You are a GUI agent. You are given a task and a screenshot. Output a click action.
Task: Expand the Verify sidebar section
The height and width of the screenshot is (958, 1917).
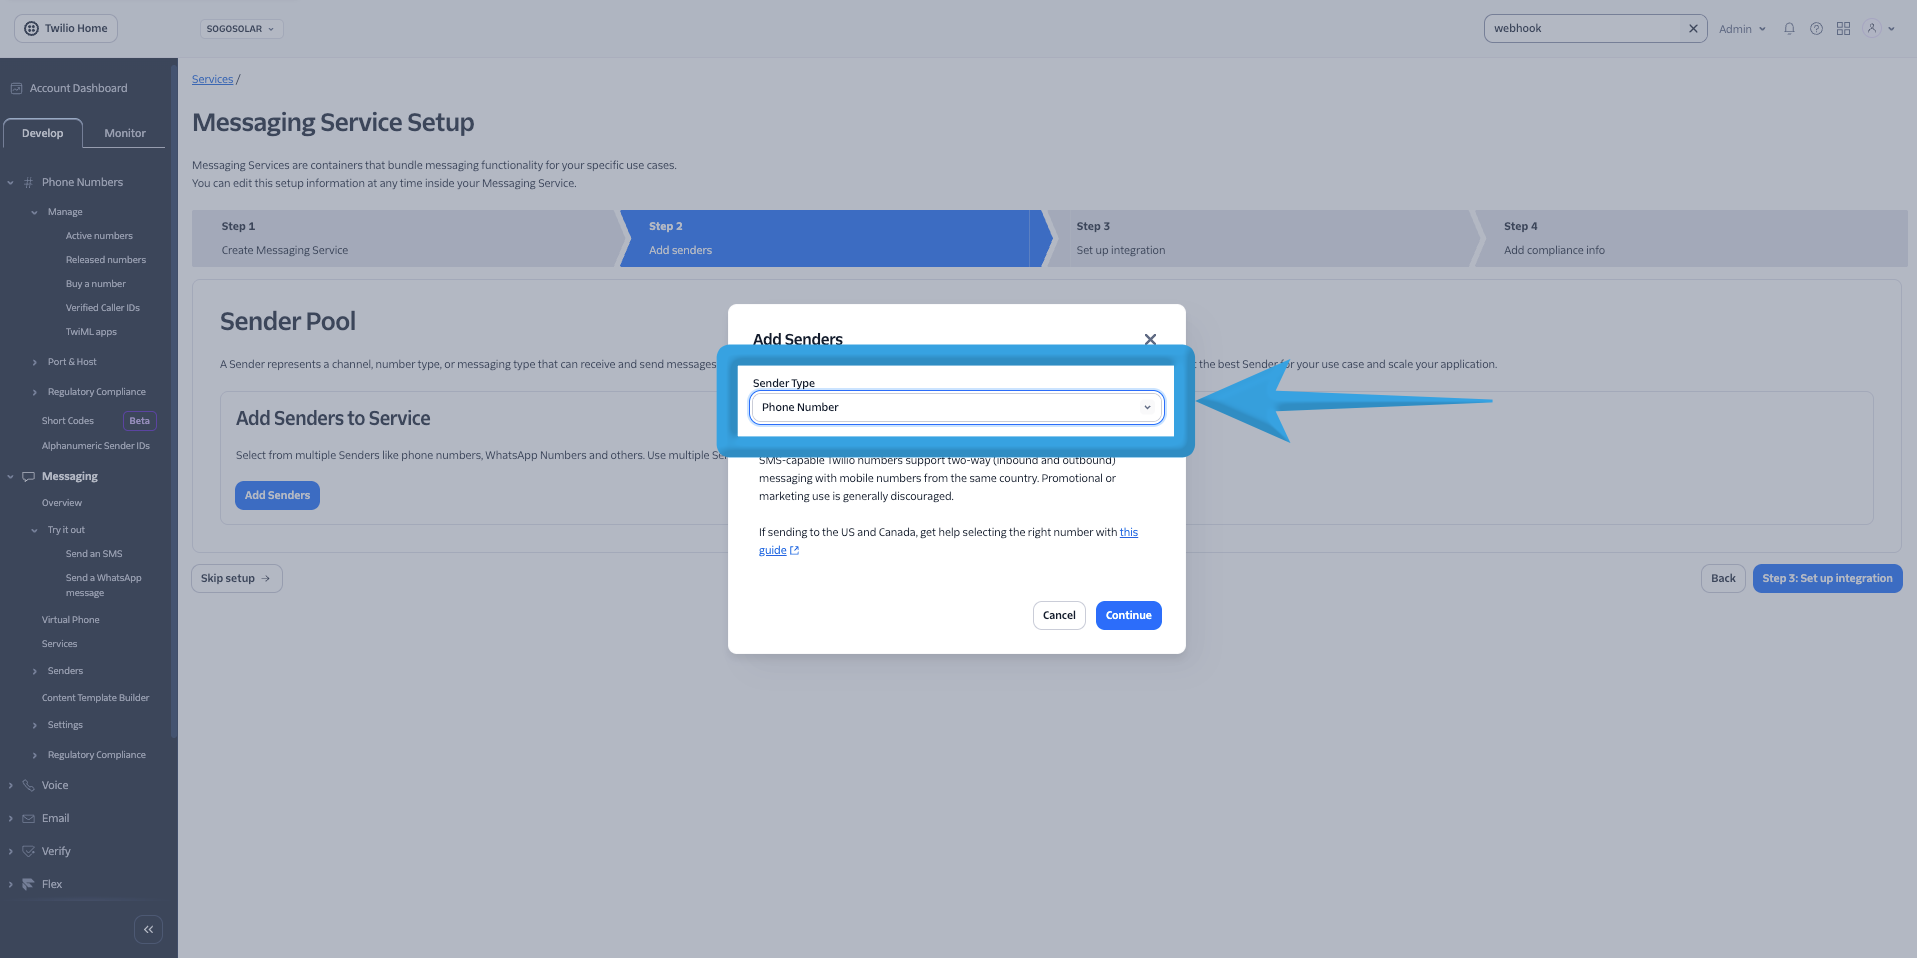56,852
